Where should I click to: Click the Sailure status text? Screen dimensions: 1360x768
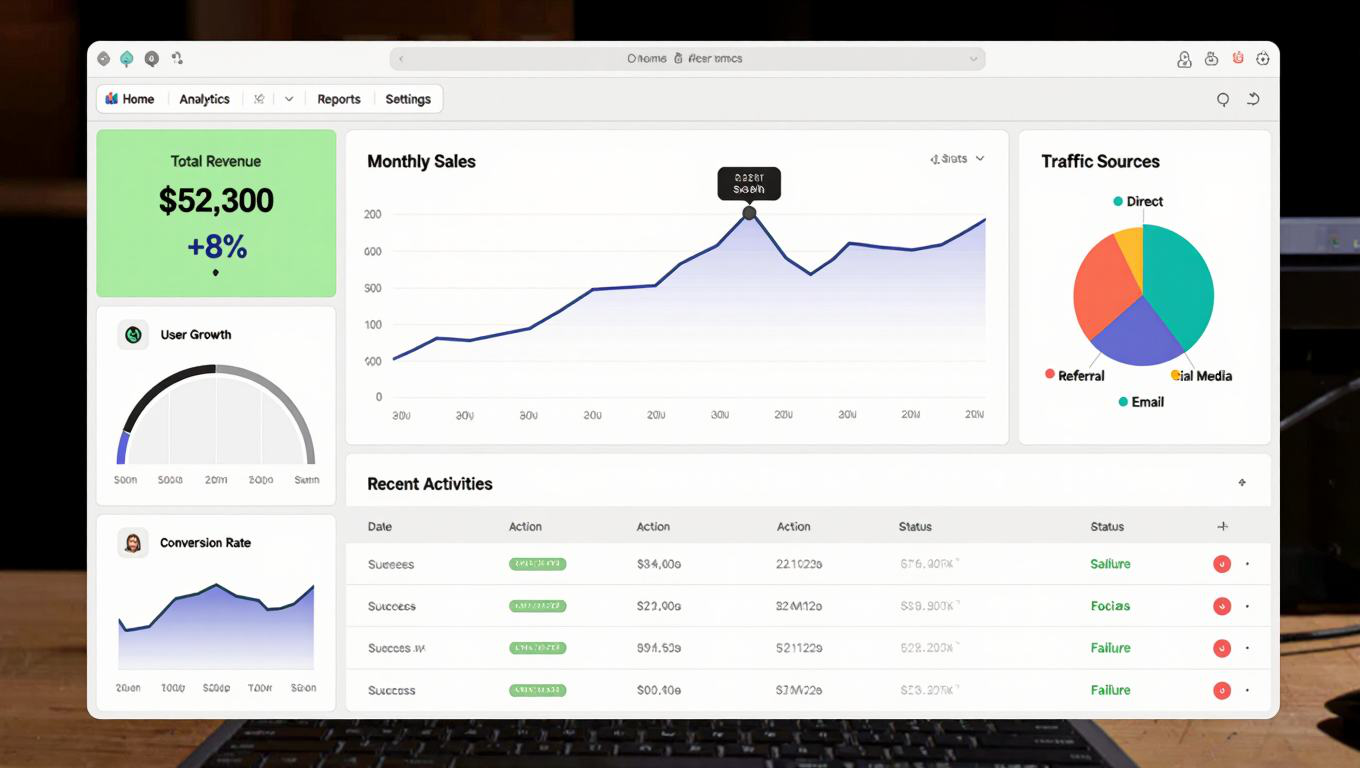[1110, 564]
